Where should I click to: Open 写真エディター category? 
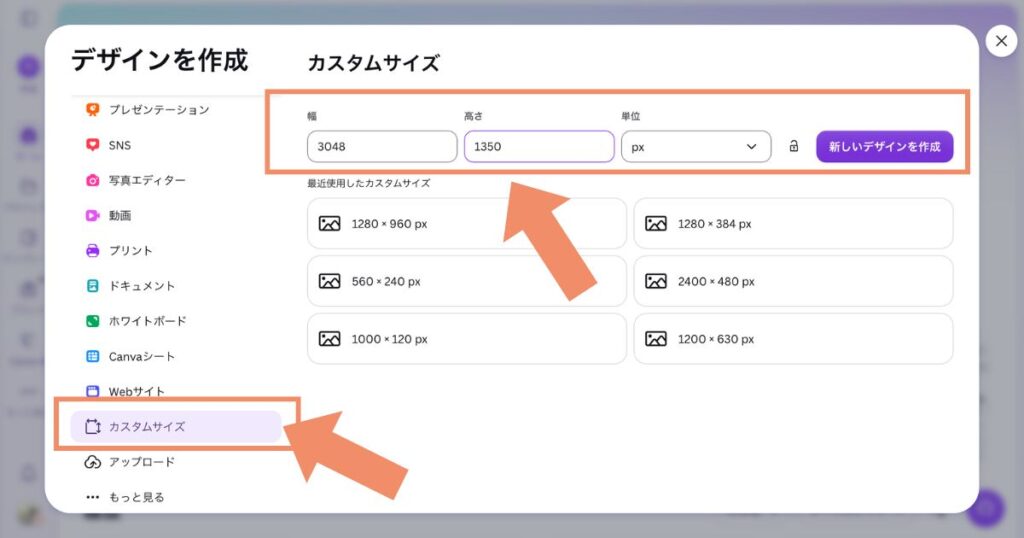[x=147, y=180]
